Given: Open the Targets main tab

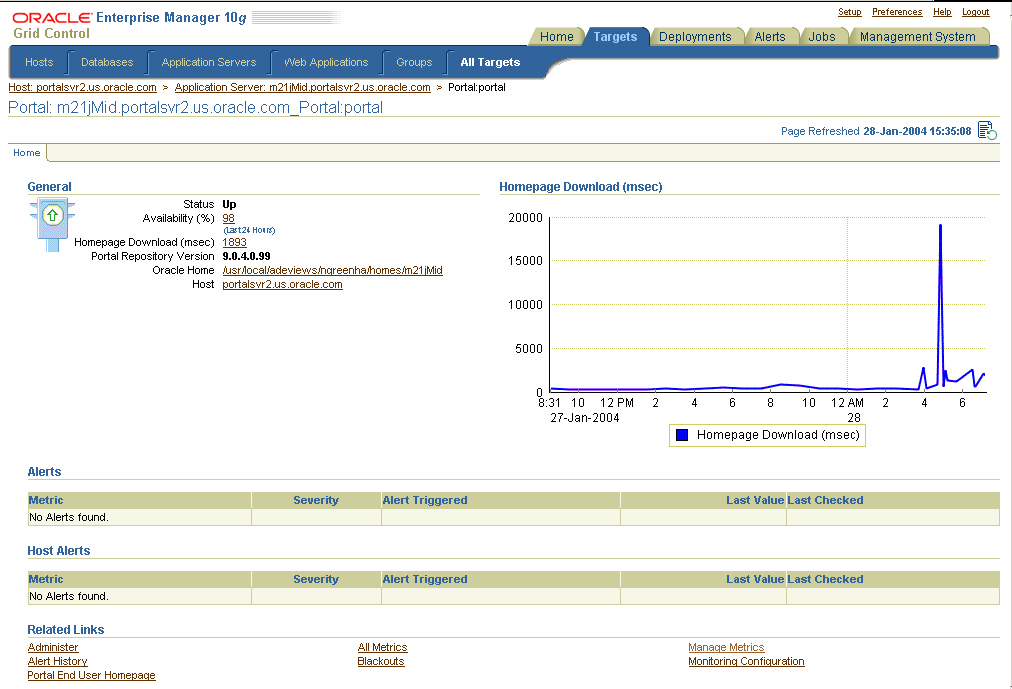Looking at the screenshot, I should pos(615,37).
